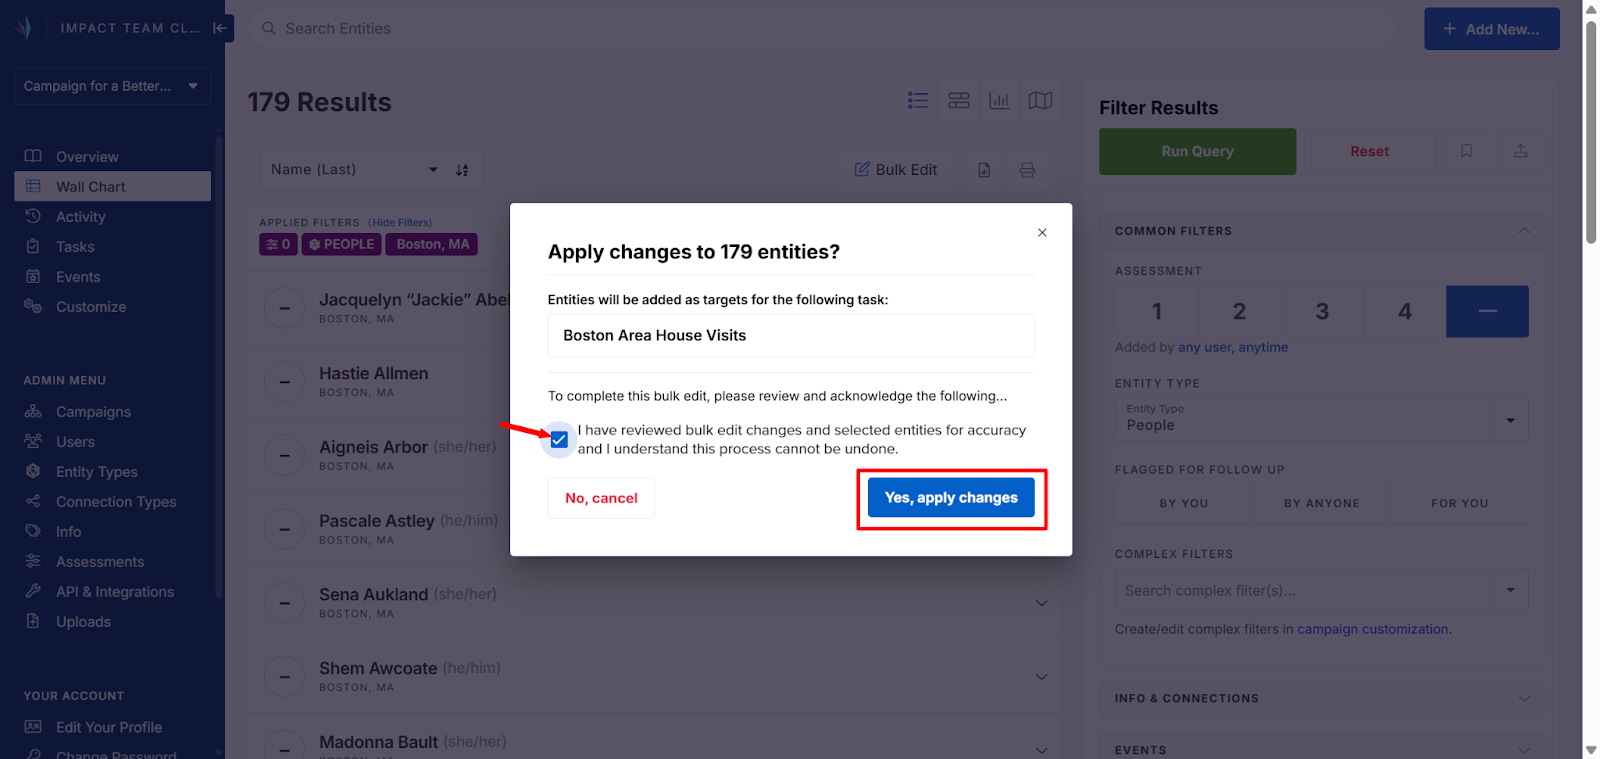Toggle flagged BY YOU filter
The image size is (1600, 759).
tap(1184, 503)
